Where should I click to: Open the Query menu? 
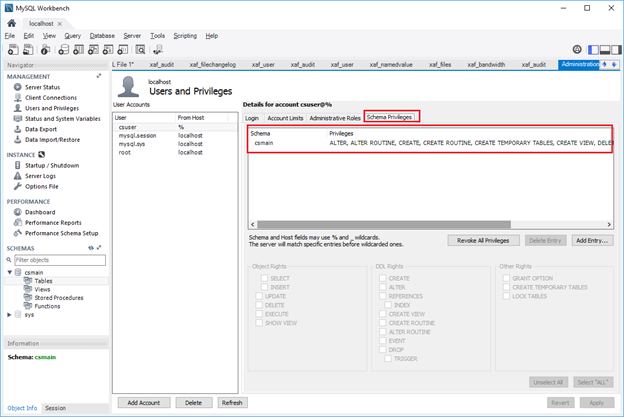(x=72, y=36)
